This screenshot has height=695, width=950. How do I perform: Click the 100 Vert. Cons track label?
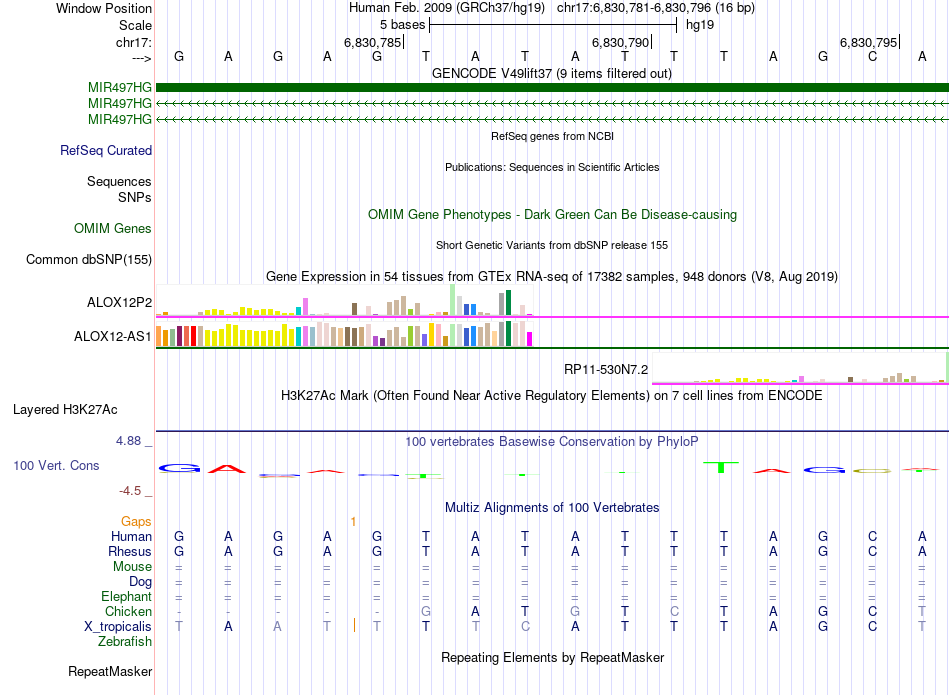click(56, 465)
